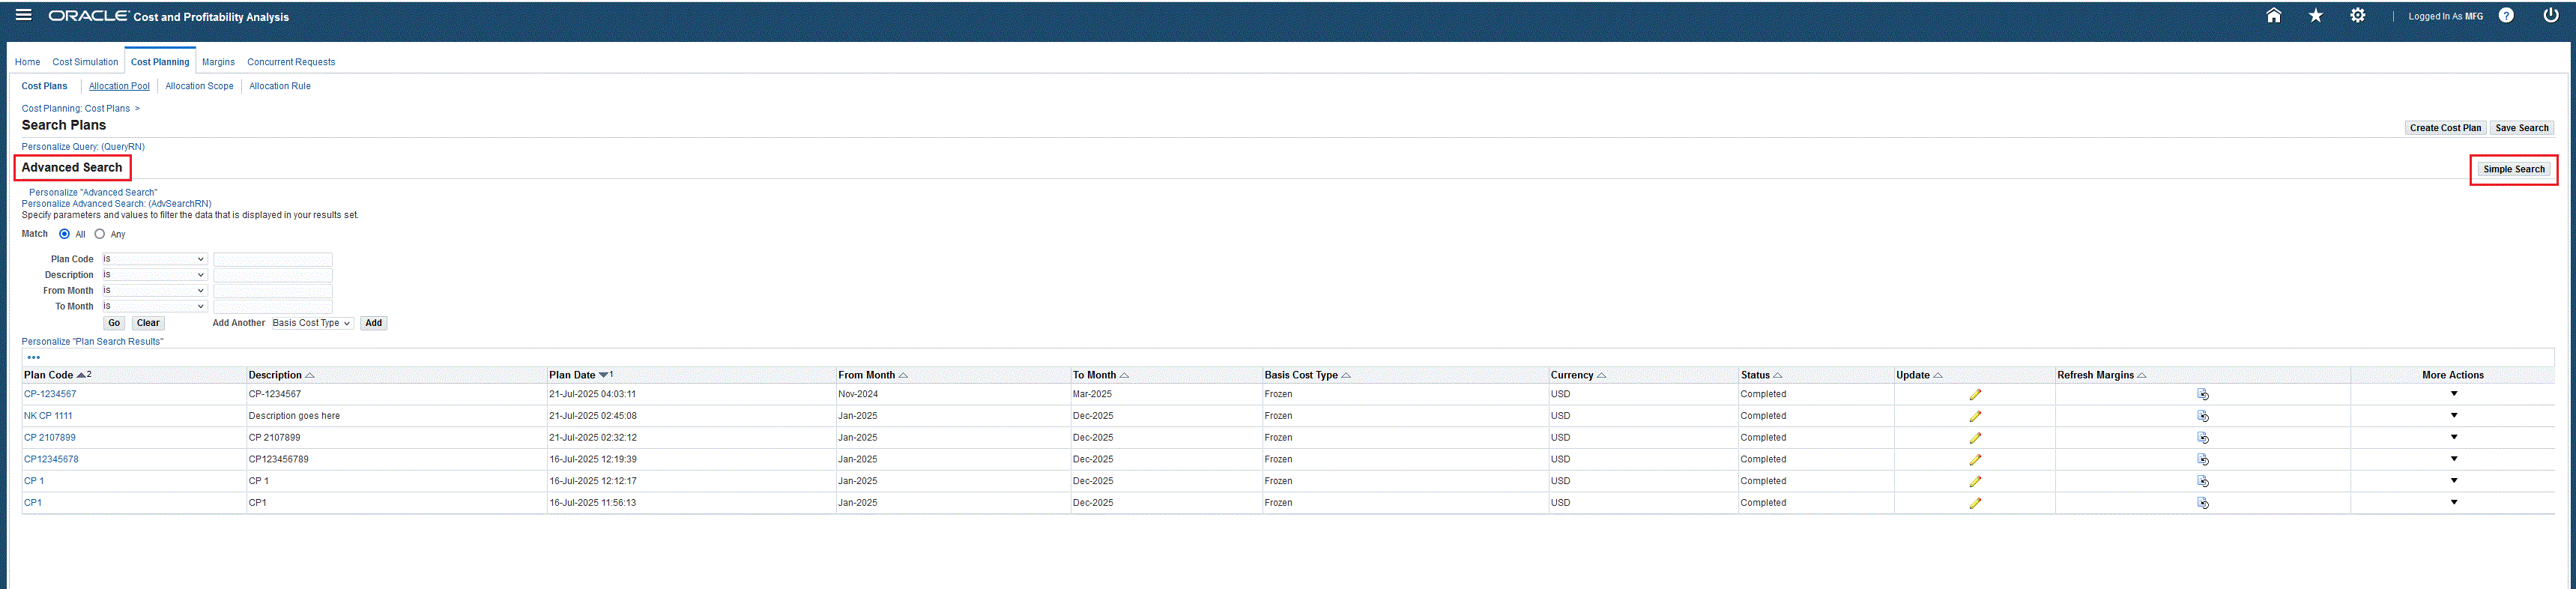Open the From Month operator dropdown
2576x589 pixels.
pos(154,291)
